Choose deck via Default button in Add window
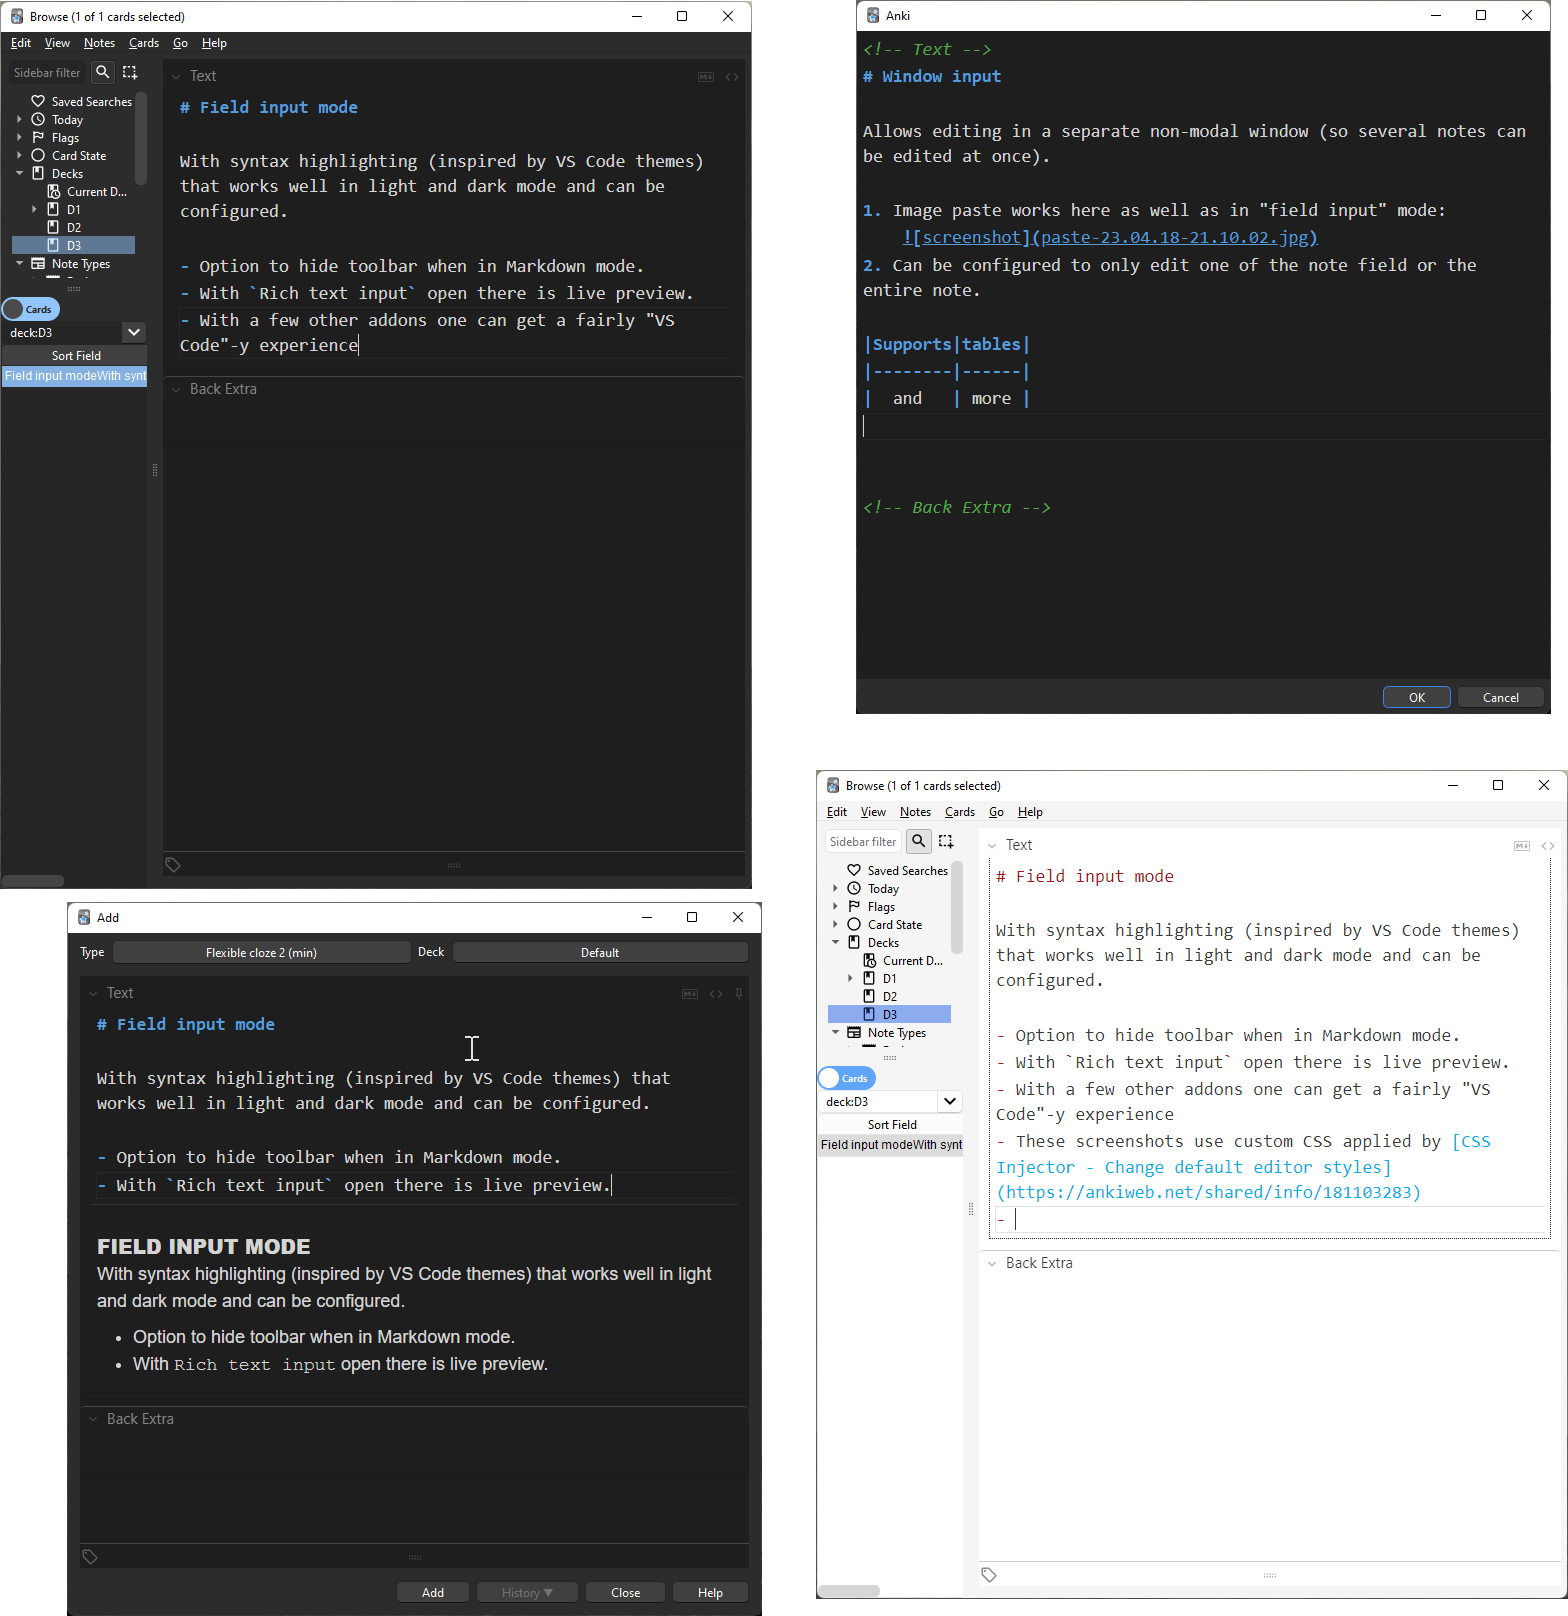 click(x=600, y=952)
